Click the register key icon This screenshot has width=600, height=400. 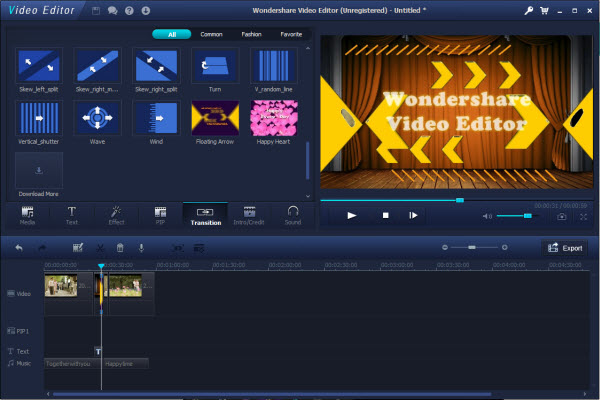pyautogui.click(x=529, y=11)
